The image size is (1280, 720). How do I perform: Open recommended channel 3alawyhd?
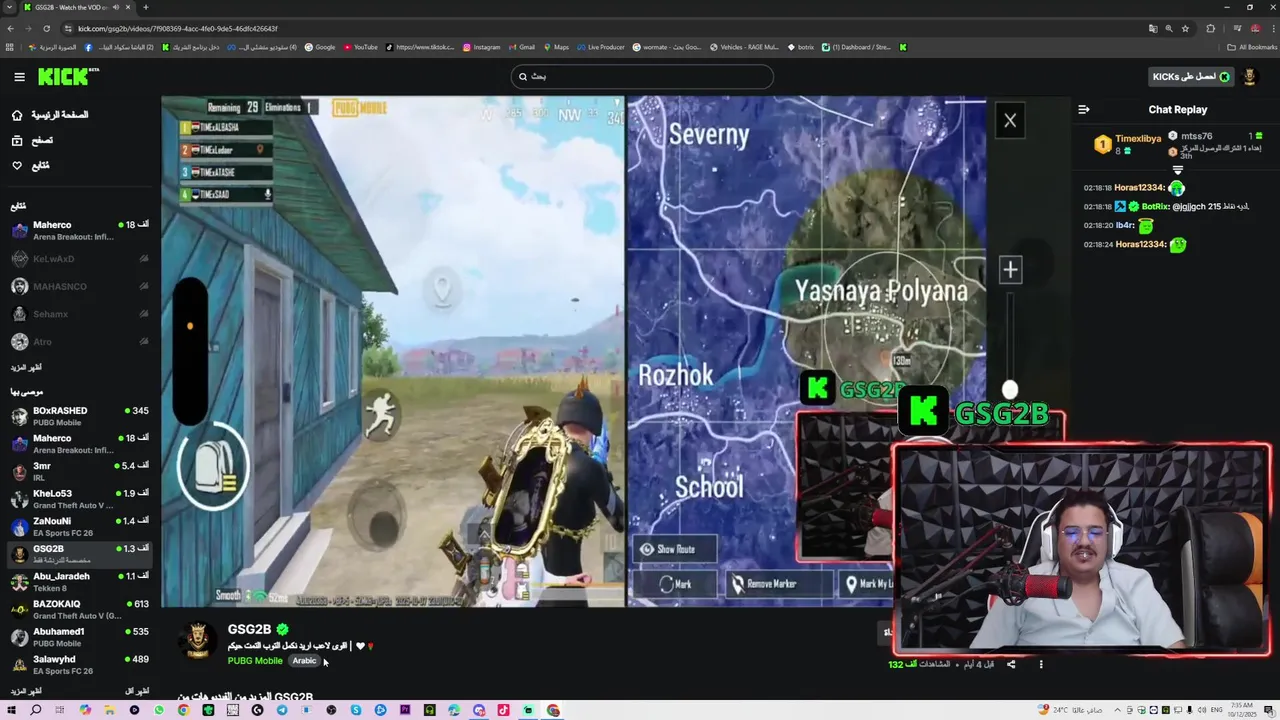[x=80, y=665]
